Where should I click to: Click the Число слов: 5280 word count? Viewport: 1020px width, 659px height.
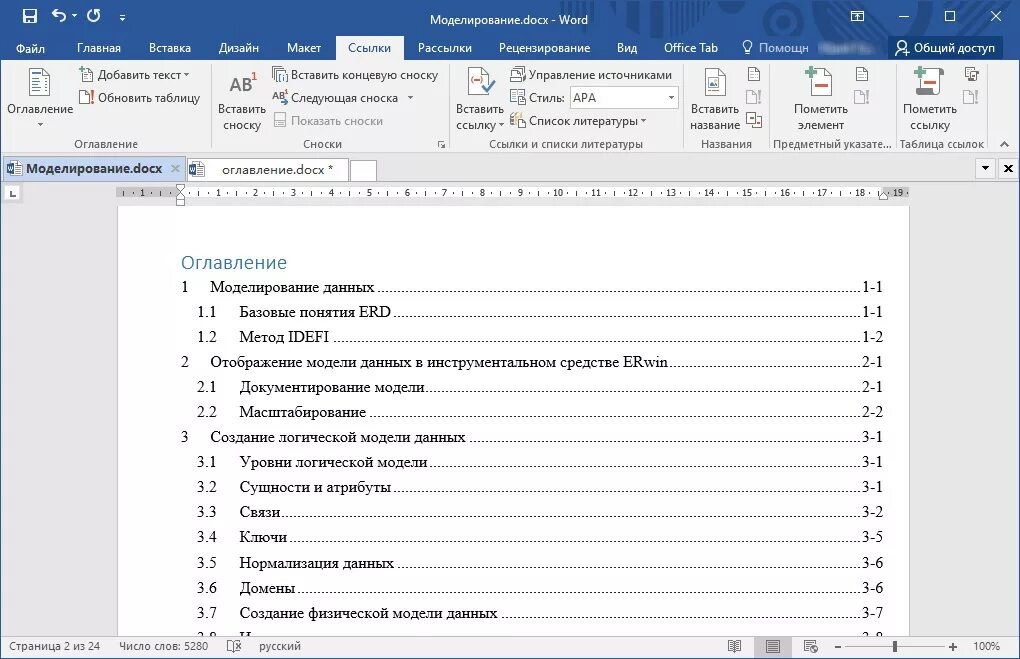163,647
